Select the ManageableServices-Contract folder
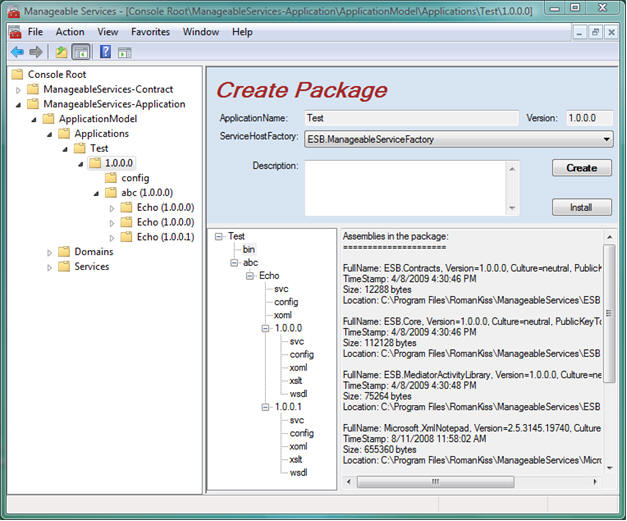The width and height of the screenshot is (627, 521). pos(108,89)
